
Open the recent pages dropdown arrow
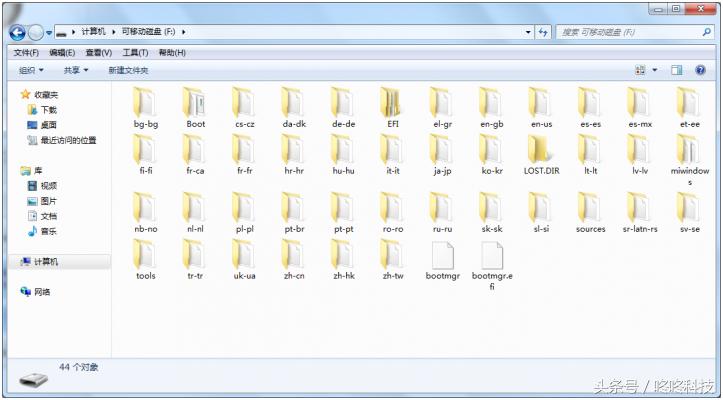[49, 33]
